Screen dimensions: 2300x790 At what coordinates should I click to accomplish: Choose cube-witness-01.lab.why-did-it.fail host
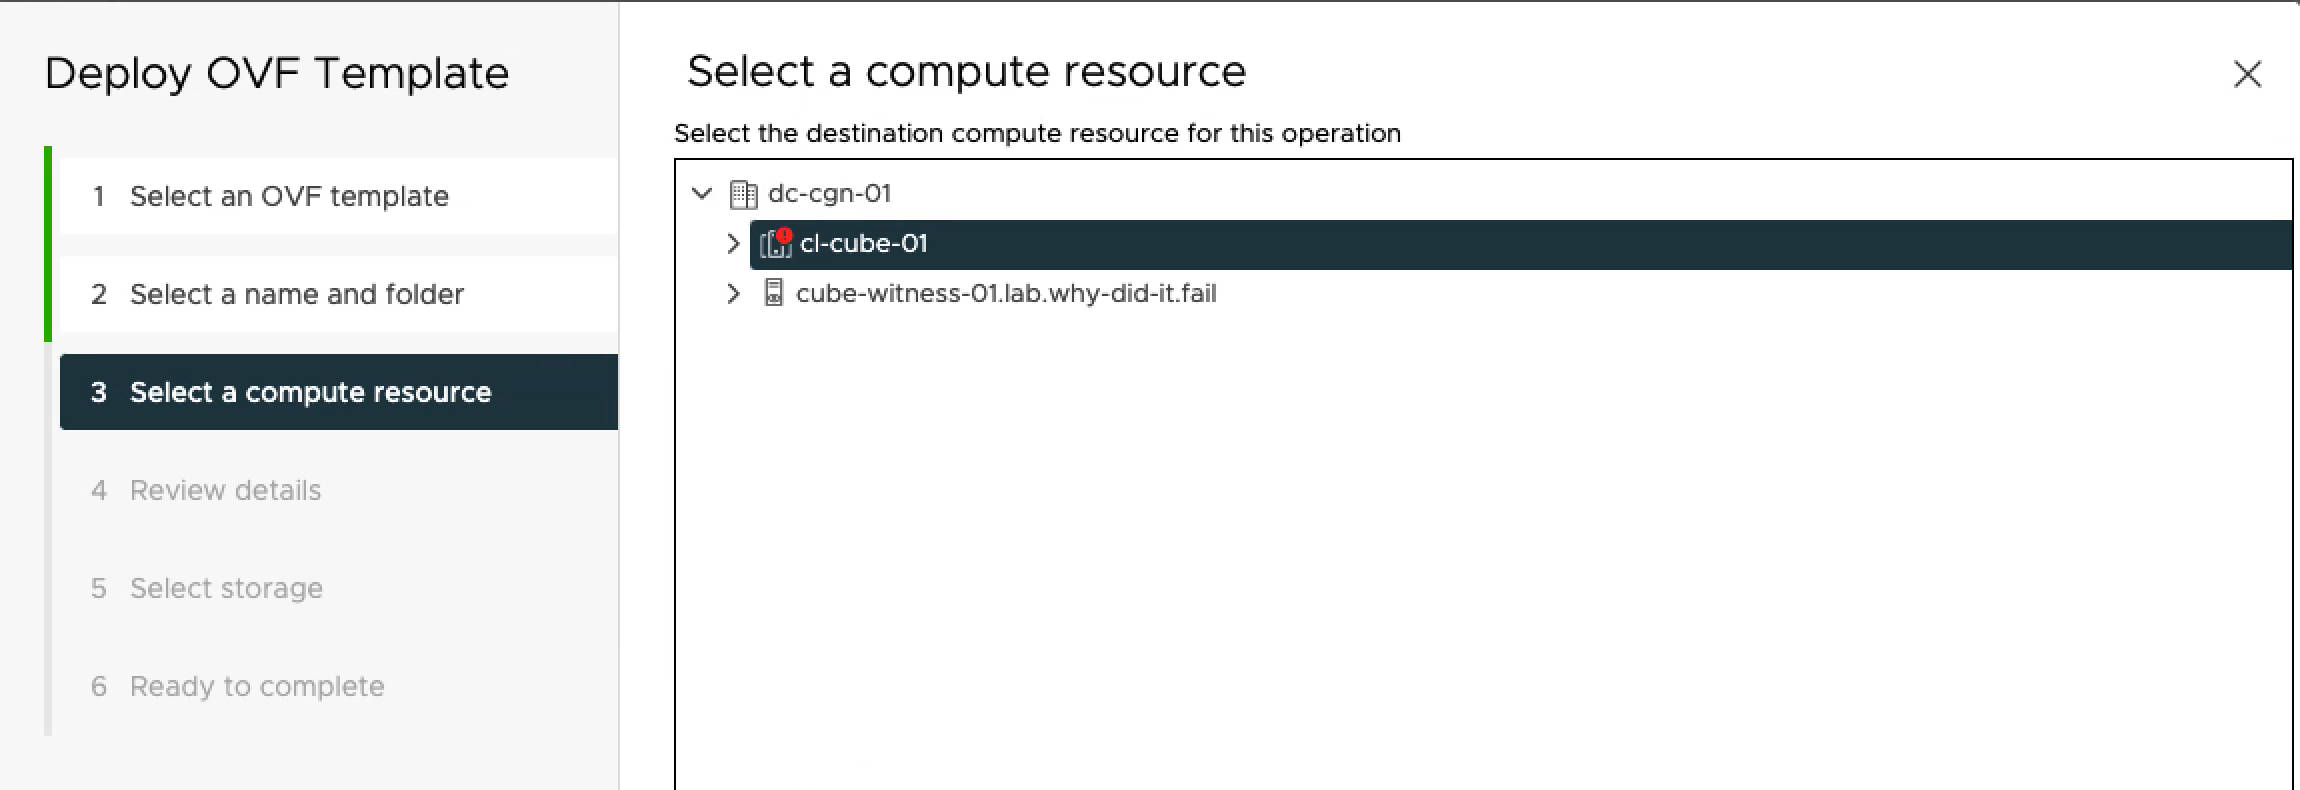1005,294
